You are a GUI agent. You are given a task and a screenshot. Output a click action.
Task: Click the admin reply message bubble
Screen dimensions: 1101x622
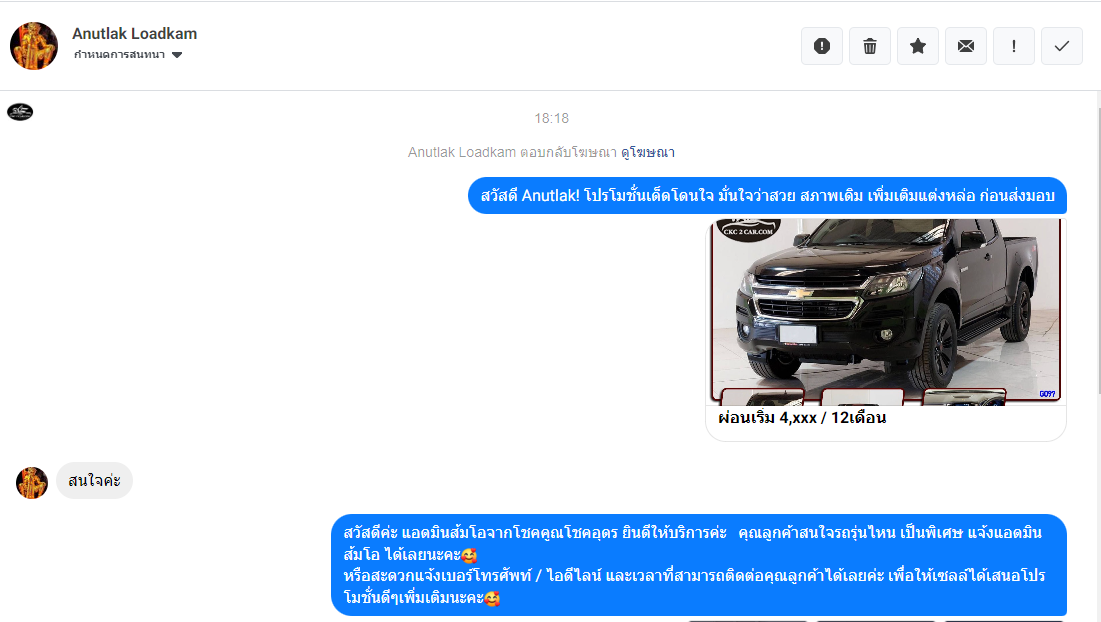coord(699,565)
